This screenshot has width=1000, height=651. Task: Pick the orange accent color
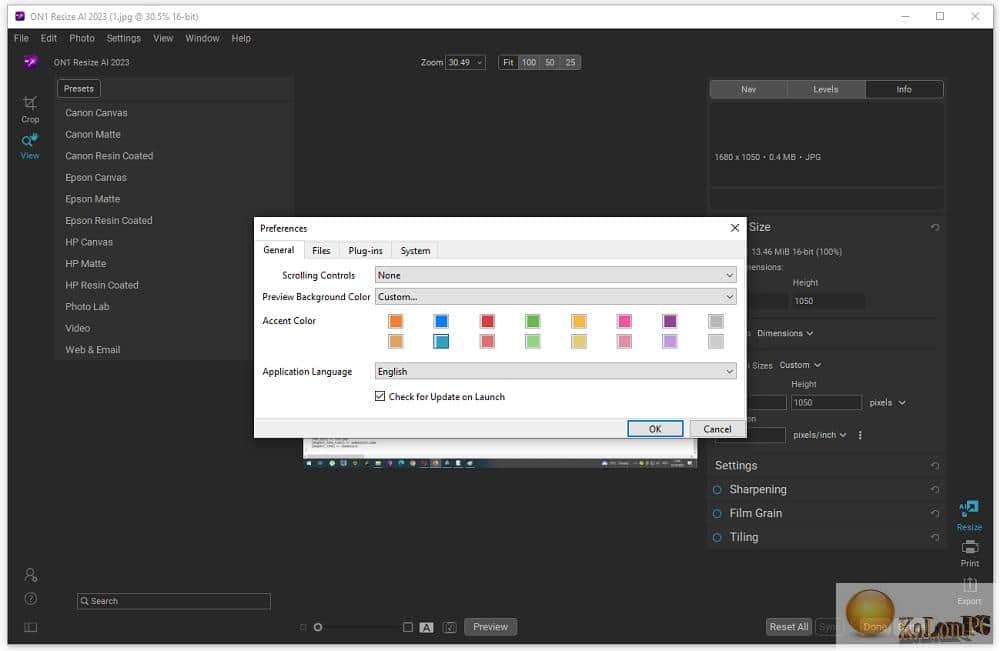[395, 321]
